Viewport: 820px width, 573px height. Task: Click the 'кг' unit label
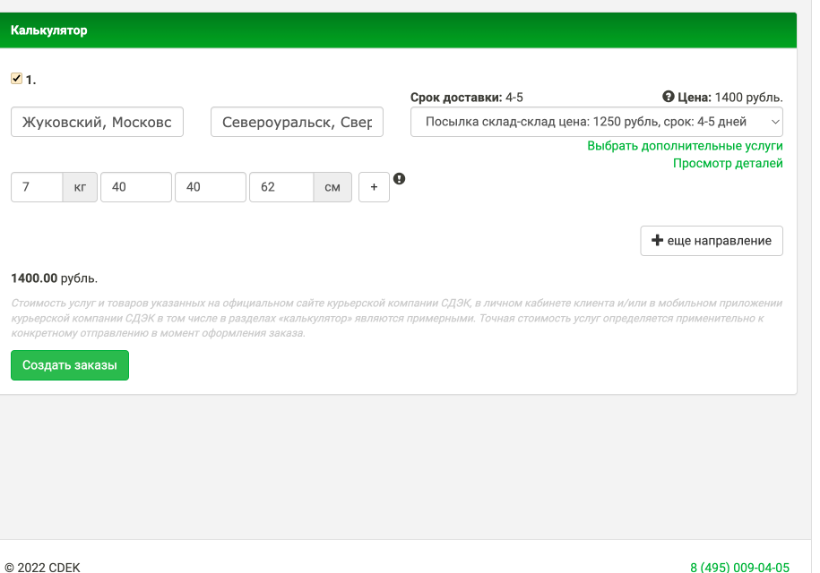(80, 187)
